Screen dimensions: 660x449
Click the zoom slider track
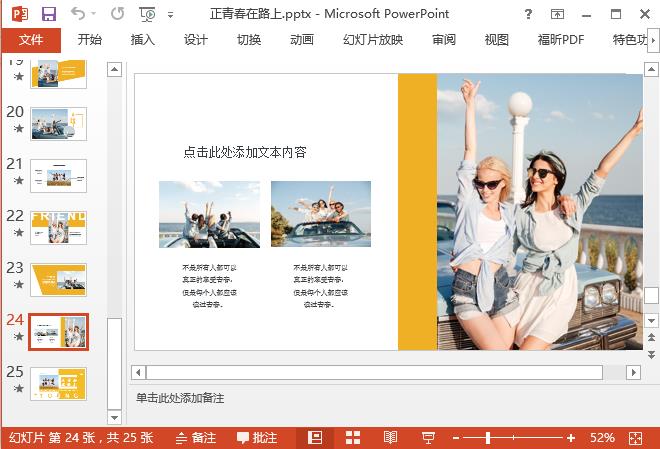(530, 438)
